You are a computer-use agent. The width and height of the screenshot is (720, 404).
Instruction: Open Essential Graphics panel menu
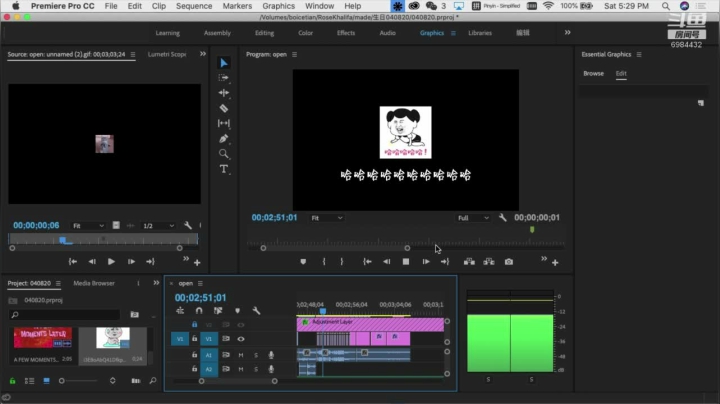tap(639, 55)
